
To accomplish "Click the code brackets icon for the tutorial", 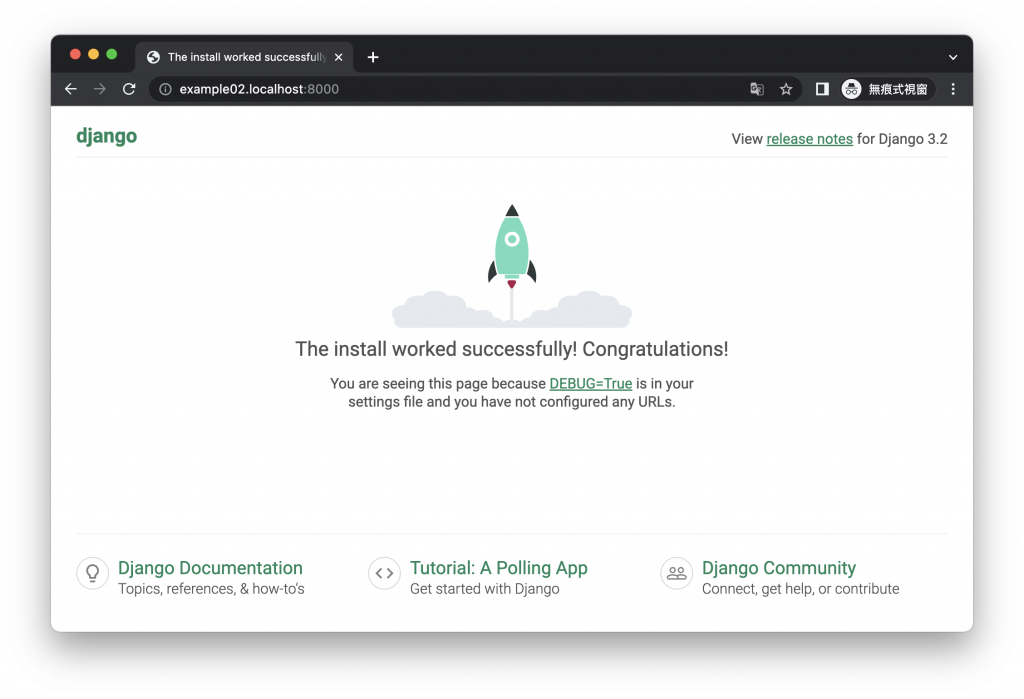I will (385, 573).
